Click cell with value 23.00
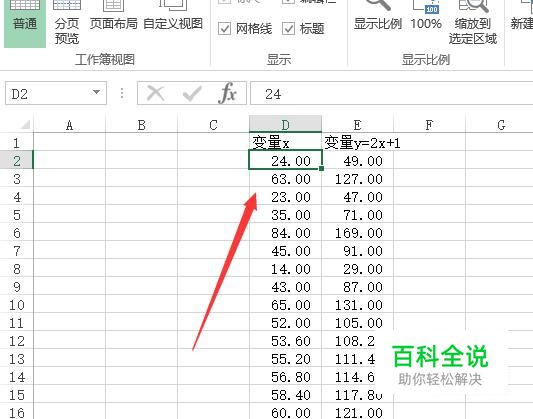This screenshot has height=419, width=533. (x=286, y=196)
